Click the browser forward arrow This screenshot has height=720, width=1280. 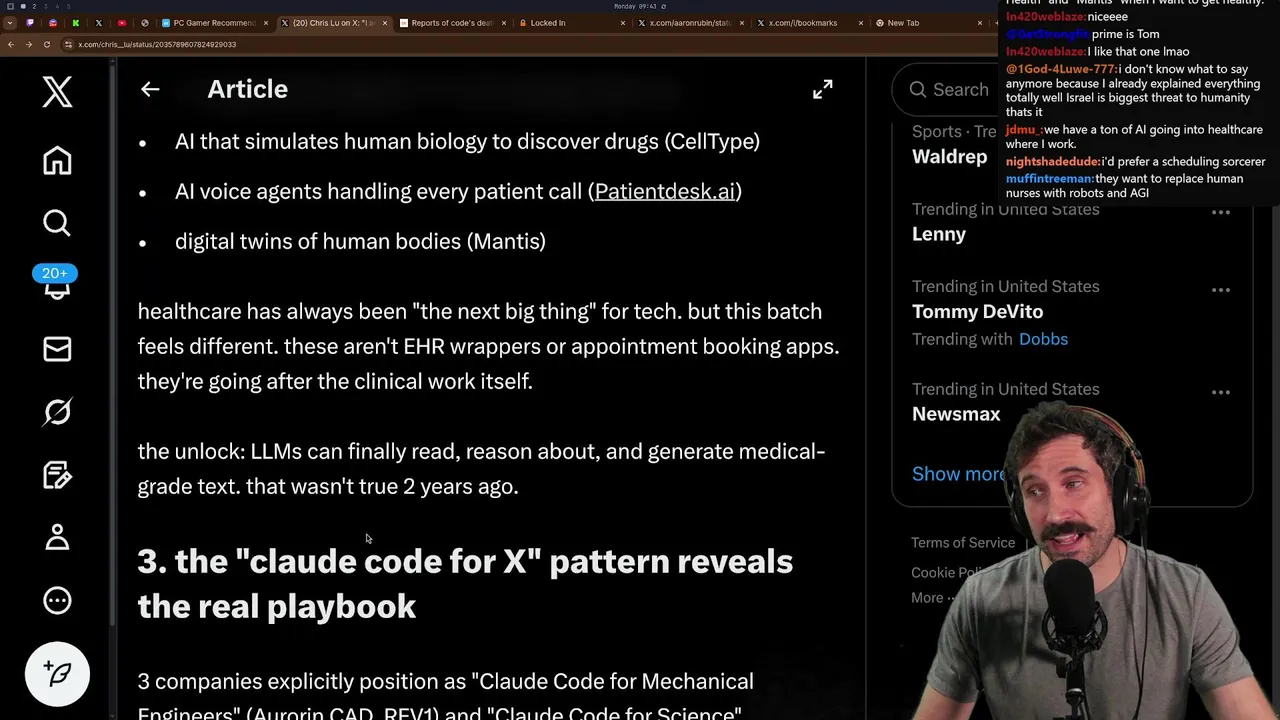click(29, 44)
